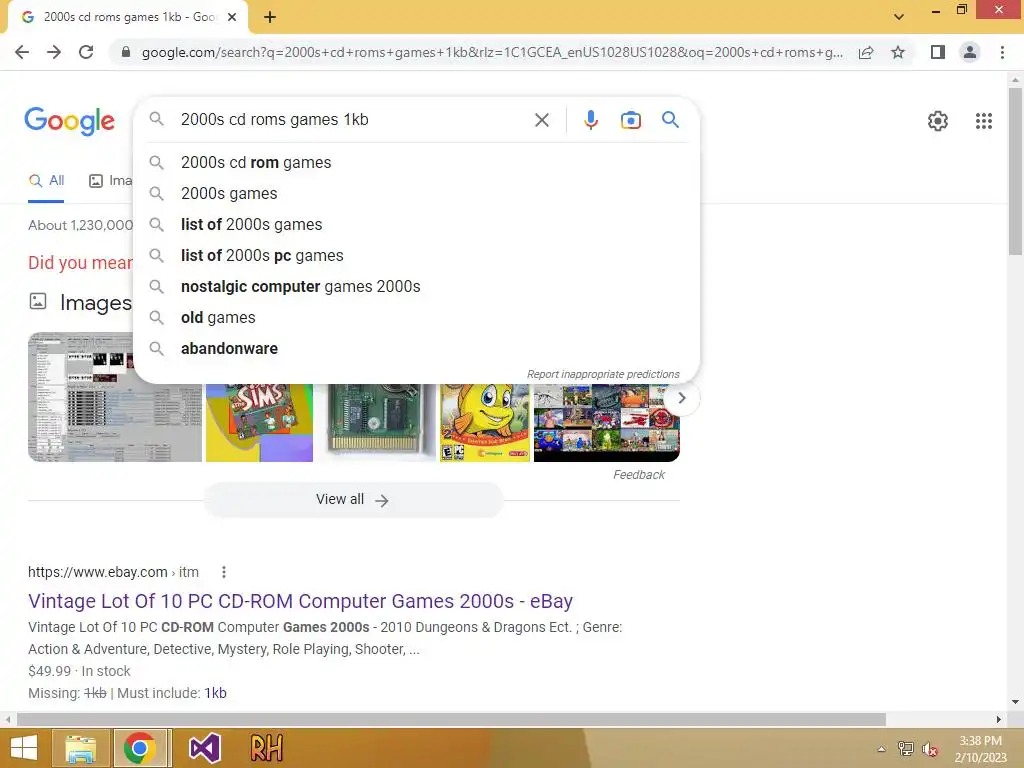Choose suggestion 'abandonware'
Screen dimensions: 1024x768
(416, 349)
